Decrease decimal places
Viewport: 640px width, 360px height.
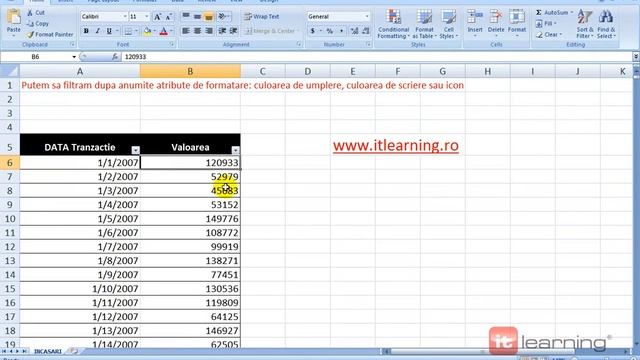pyautogui.click(x=366, y=31)
